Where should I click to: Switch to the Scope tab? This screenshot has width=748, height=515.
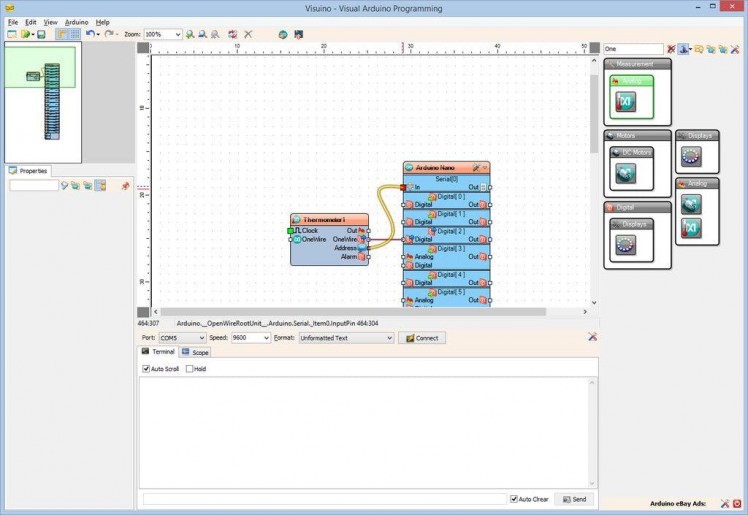pos(196,353)
